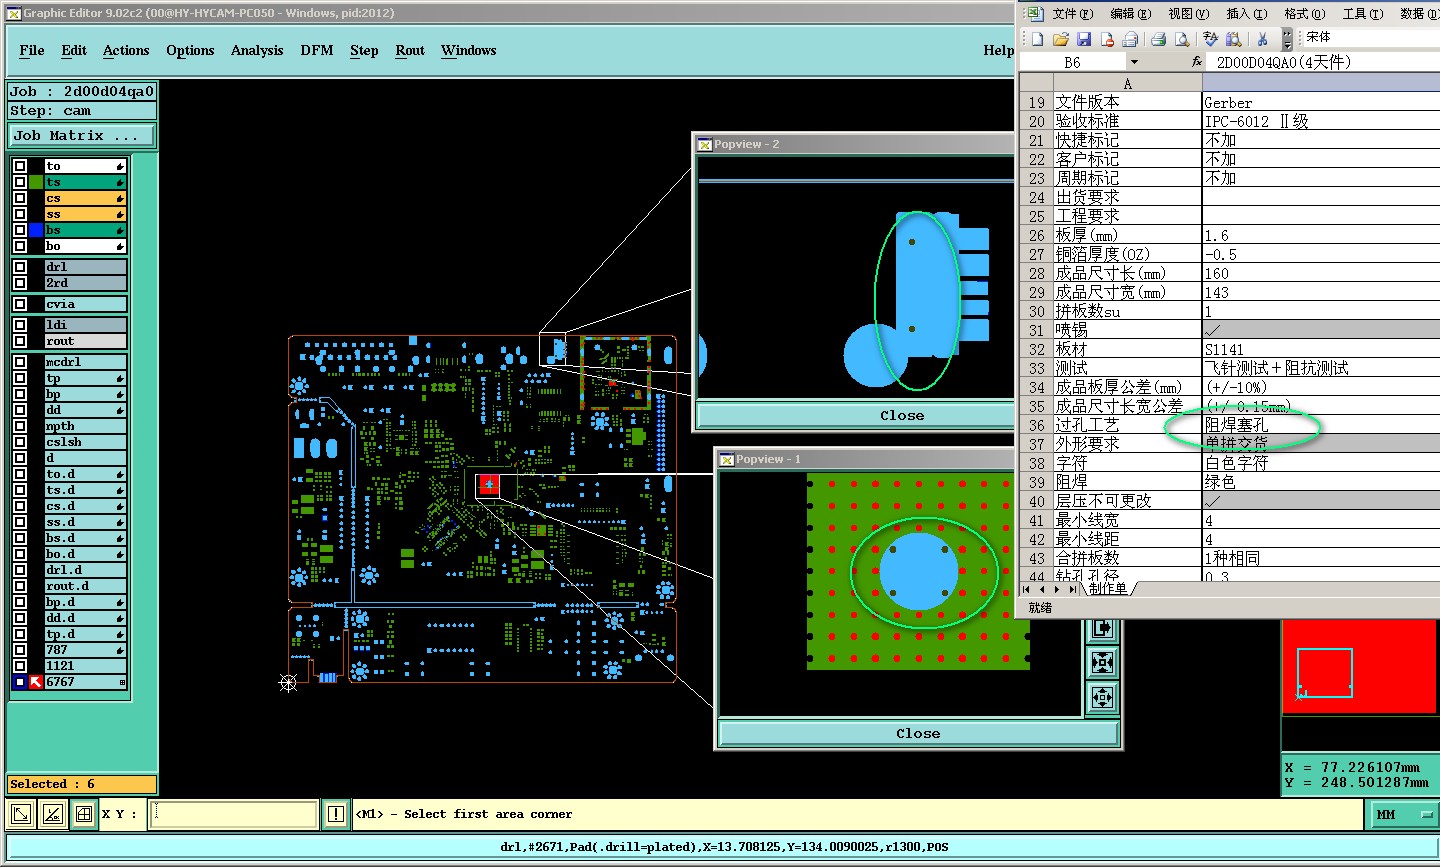Toggle the checkbox for layer to
Image resolution: width=1440 pixels, height=867 pixels.
(x=20, y=166)
